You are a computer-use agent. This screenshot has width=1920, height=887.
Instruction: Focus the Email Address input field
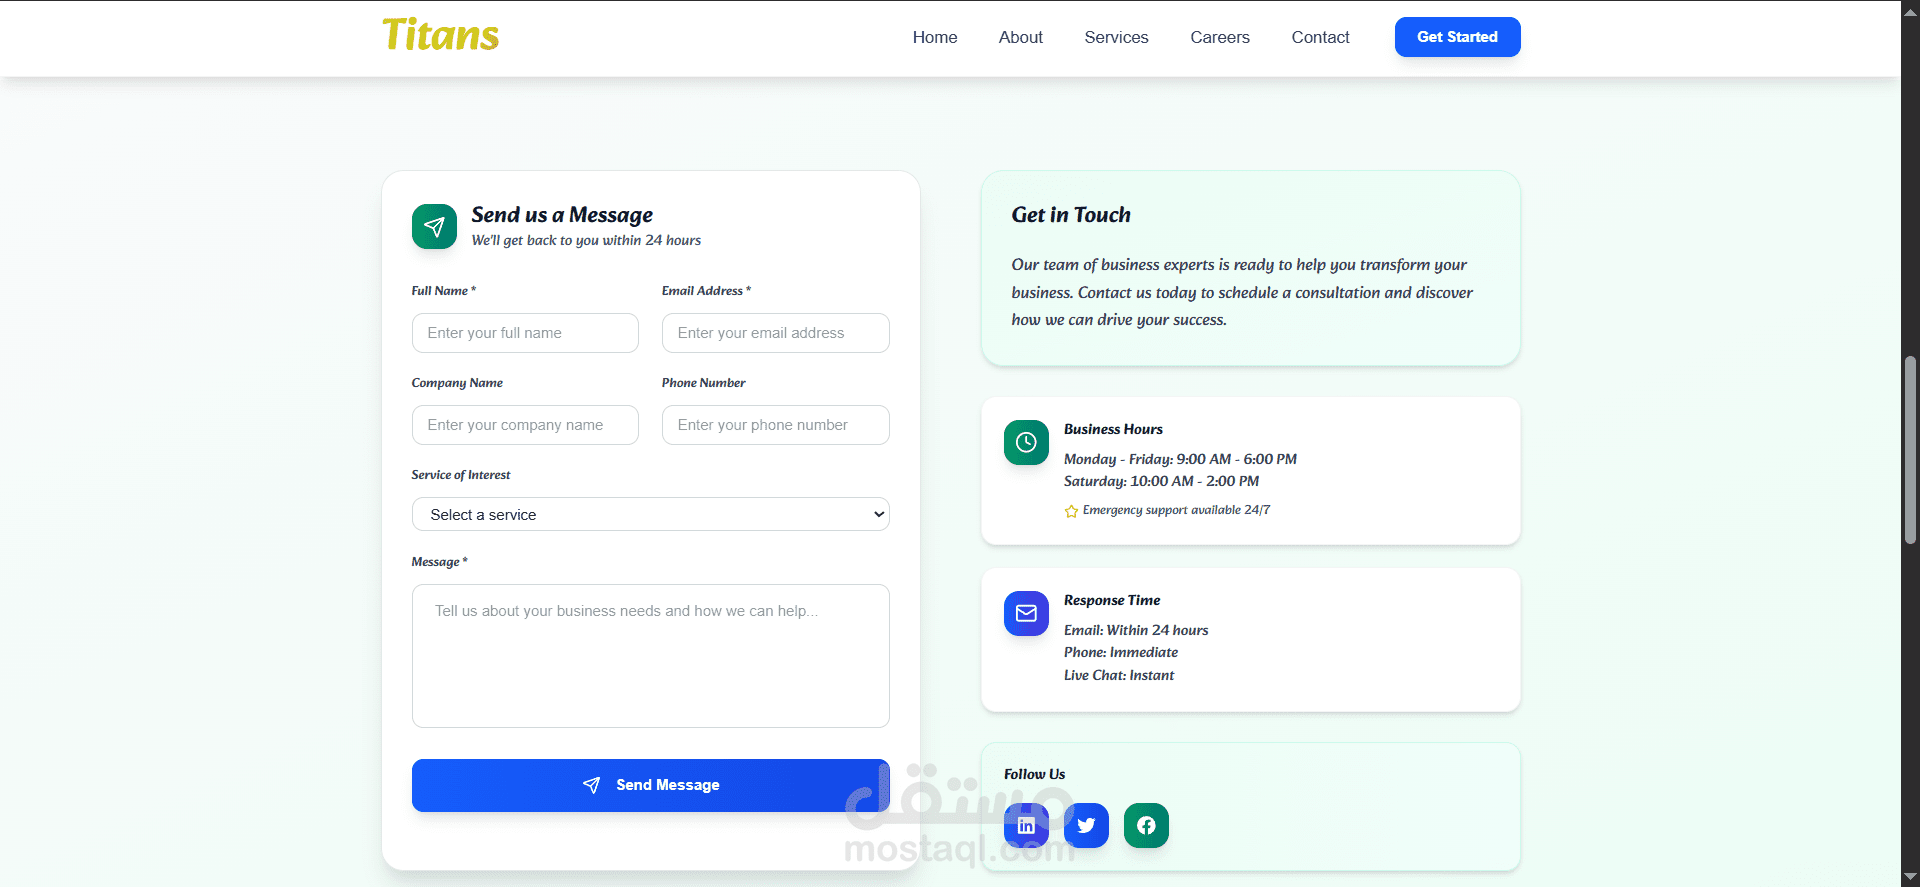coord(775,333)
